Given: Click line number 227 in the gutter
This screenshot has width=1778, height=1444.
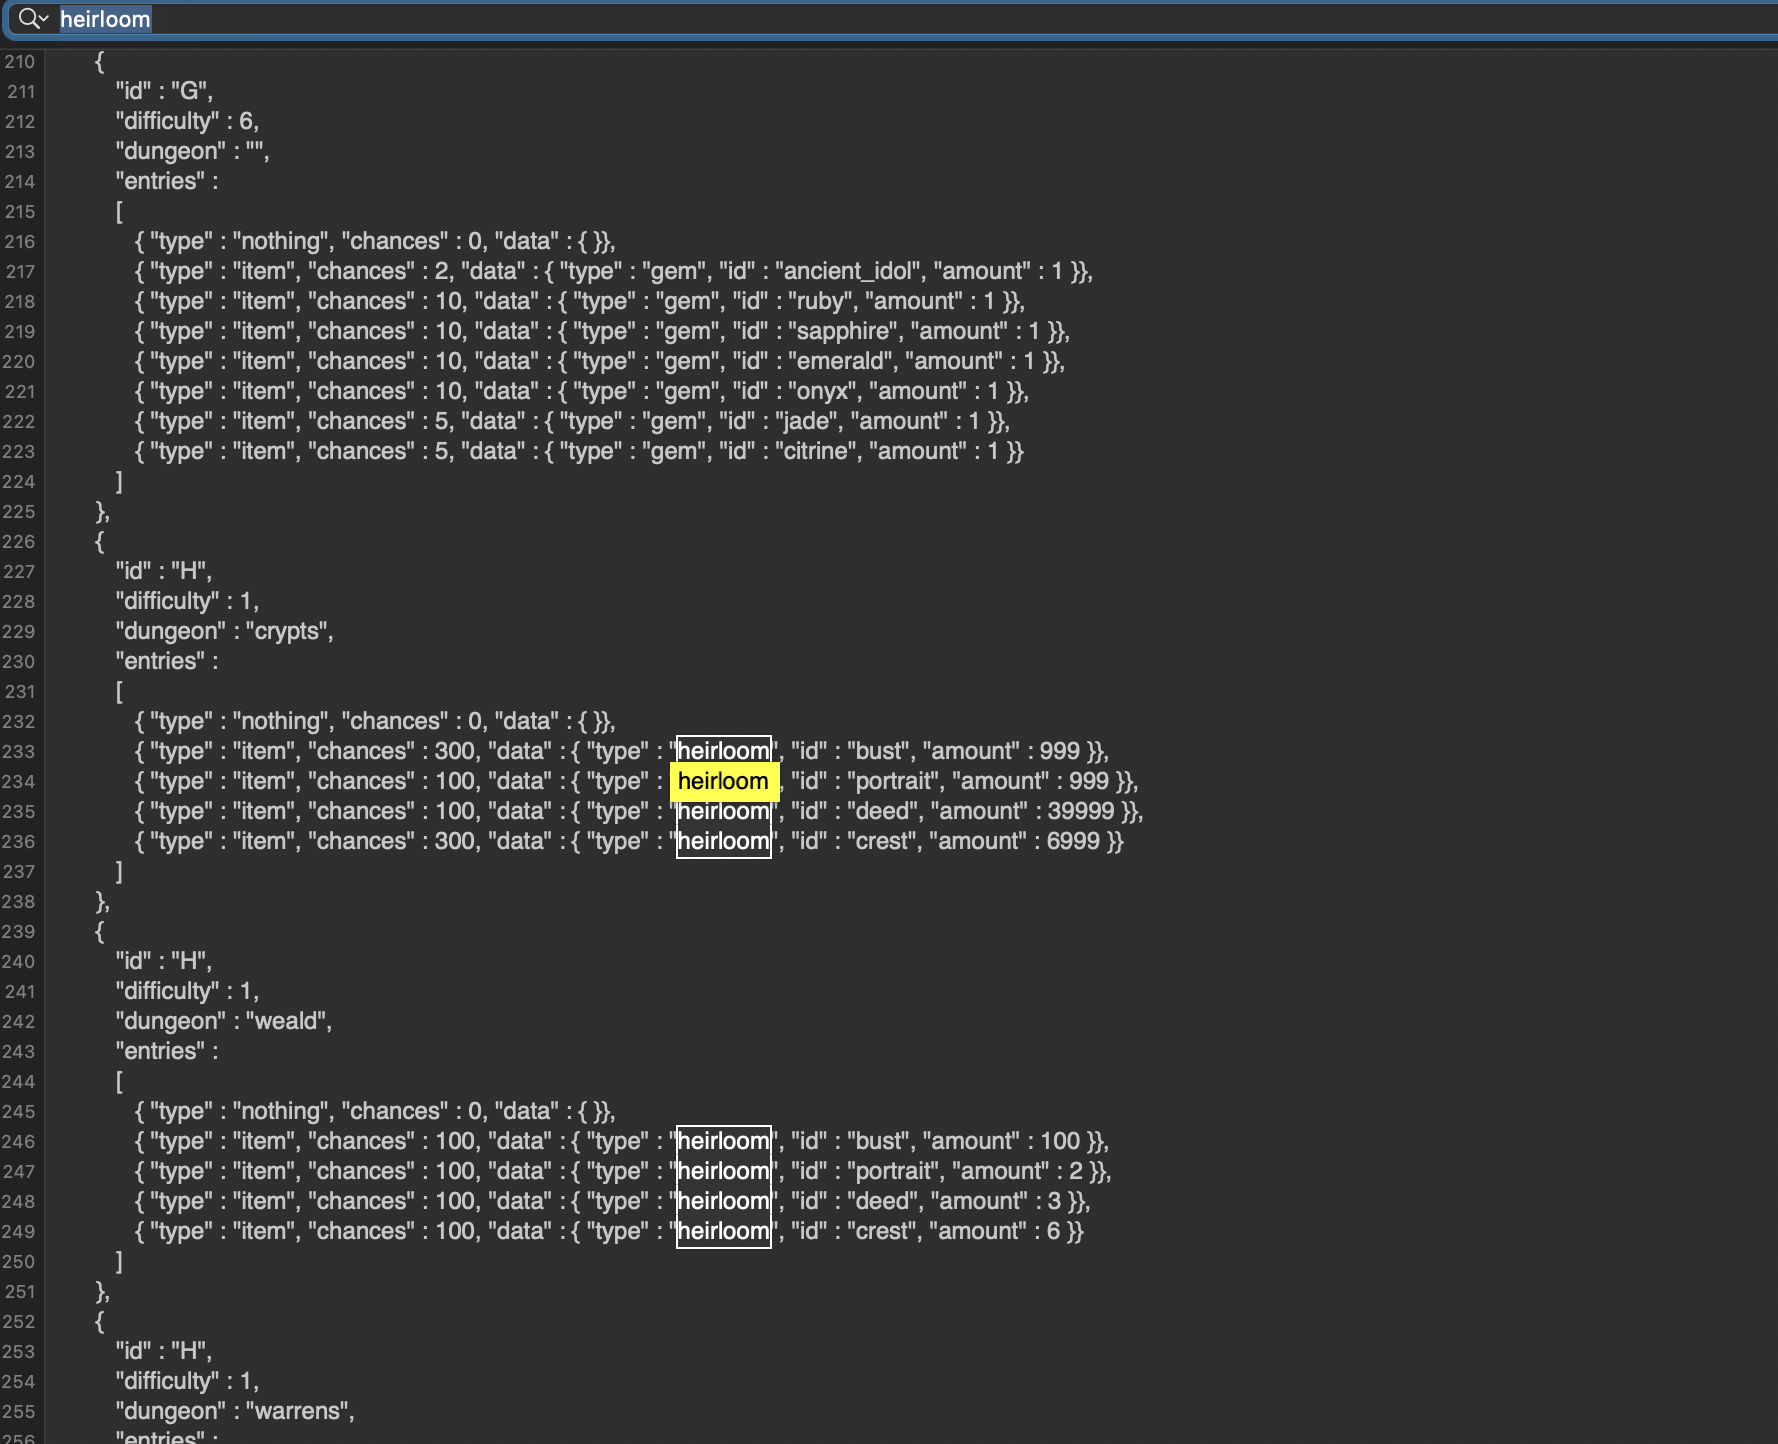Looking at the screenshot, I should 20,571.
